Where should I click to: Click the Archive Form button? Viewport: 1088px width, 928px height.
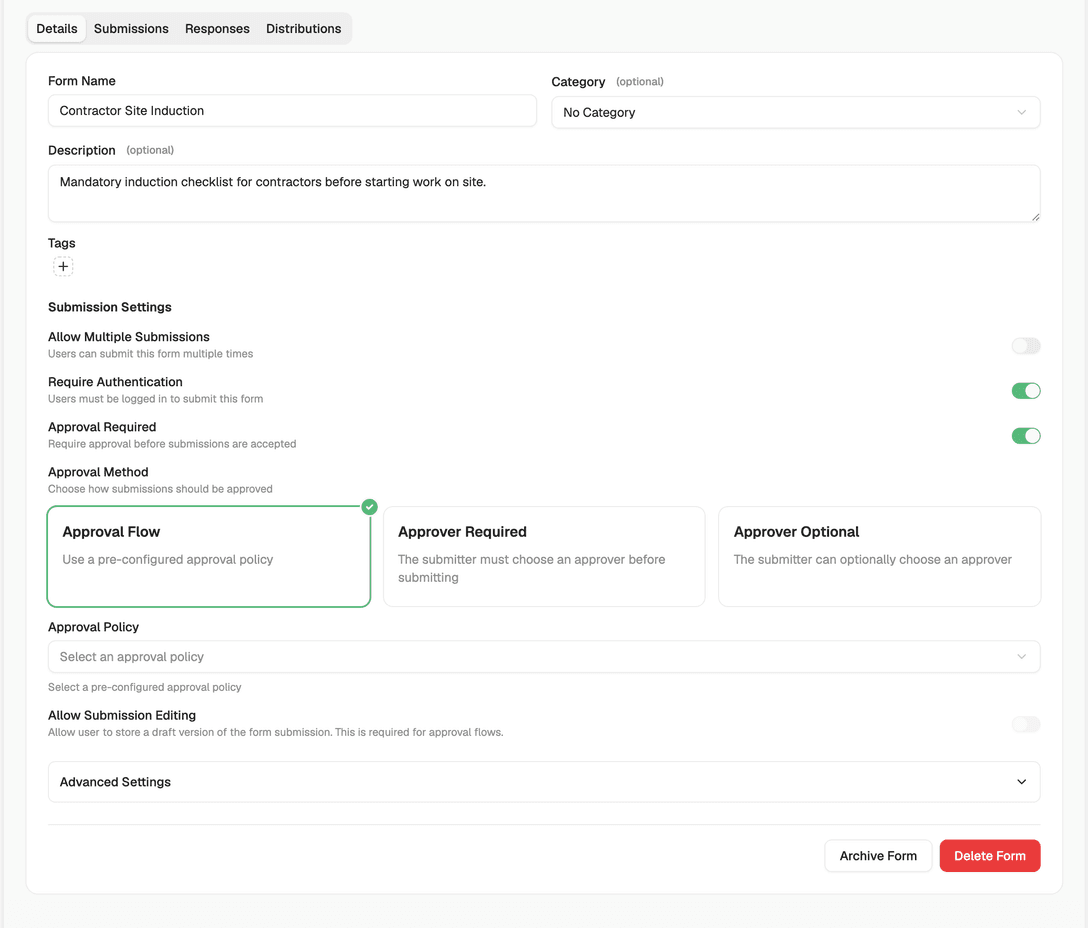tap(878, 856)
